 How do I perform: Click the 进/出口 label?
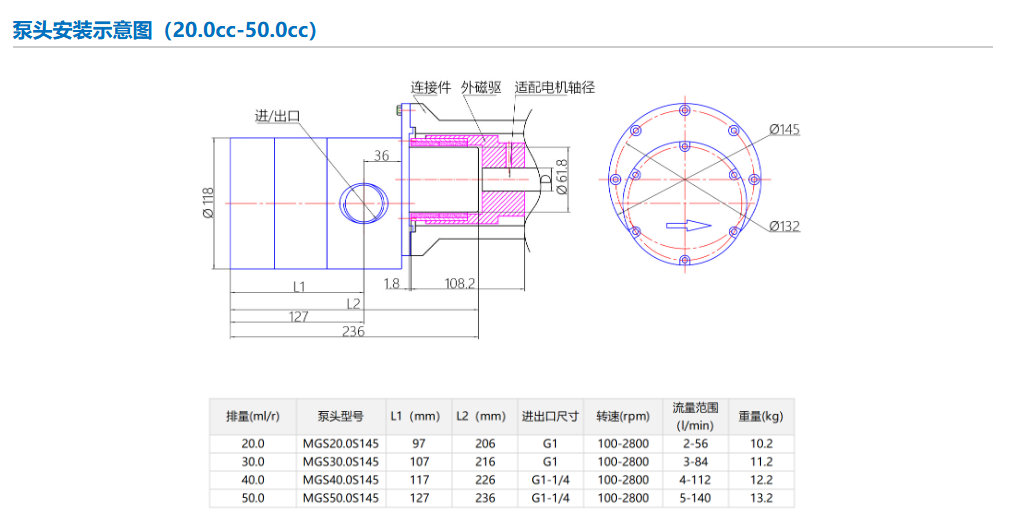(277, 116)
